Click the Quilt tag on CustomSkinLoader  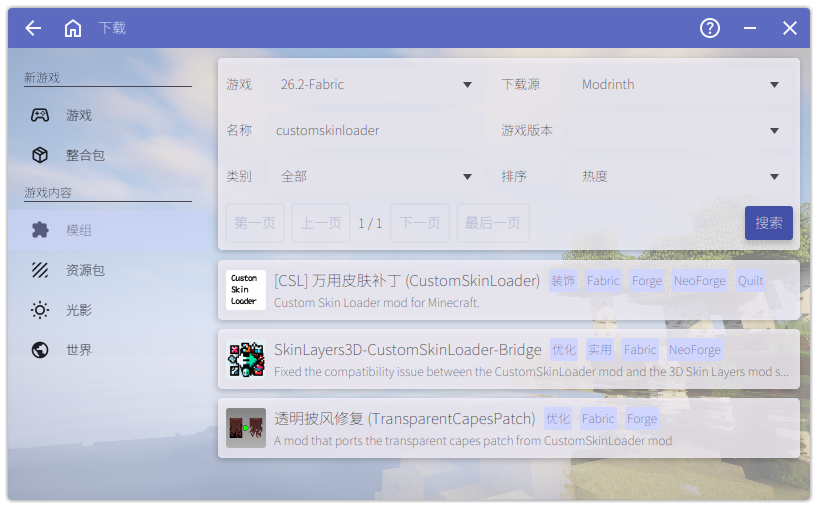(x=750, y=281)
